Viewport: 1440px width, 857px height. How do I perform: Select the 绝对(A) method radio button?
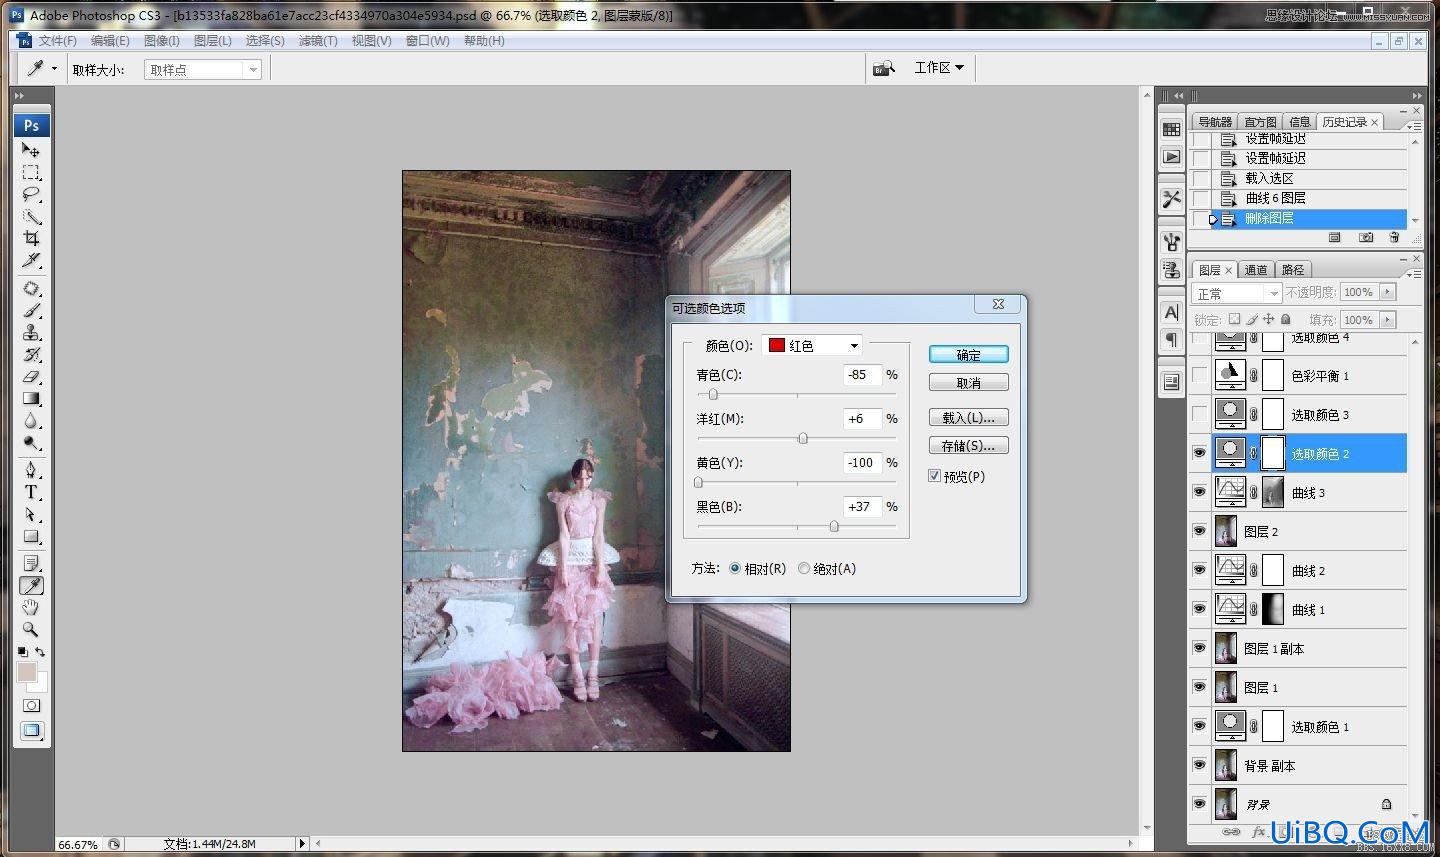[x=804, y=568]
